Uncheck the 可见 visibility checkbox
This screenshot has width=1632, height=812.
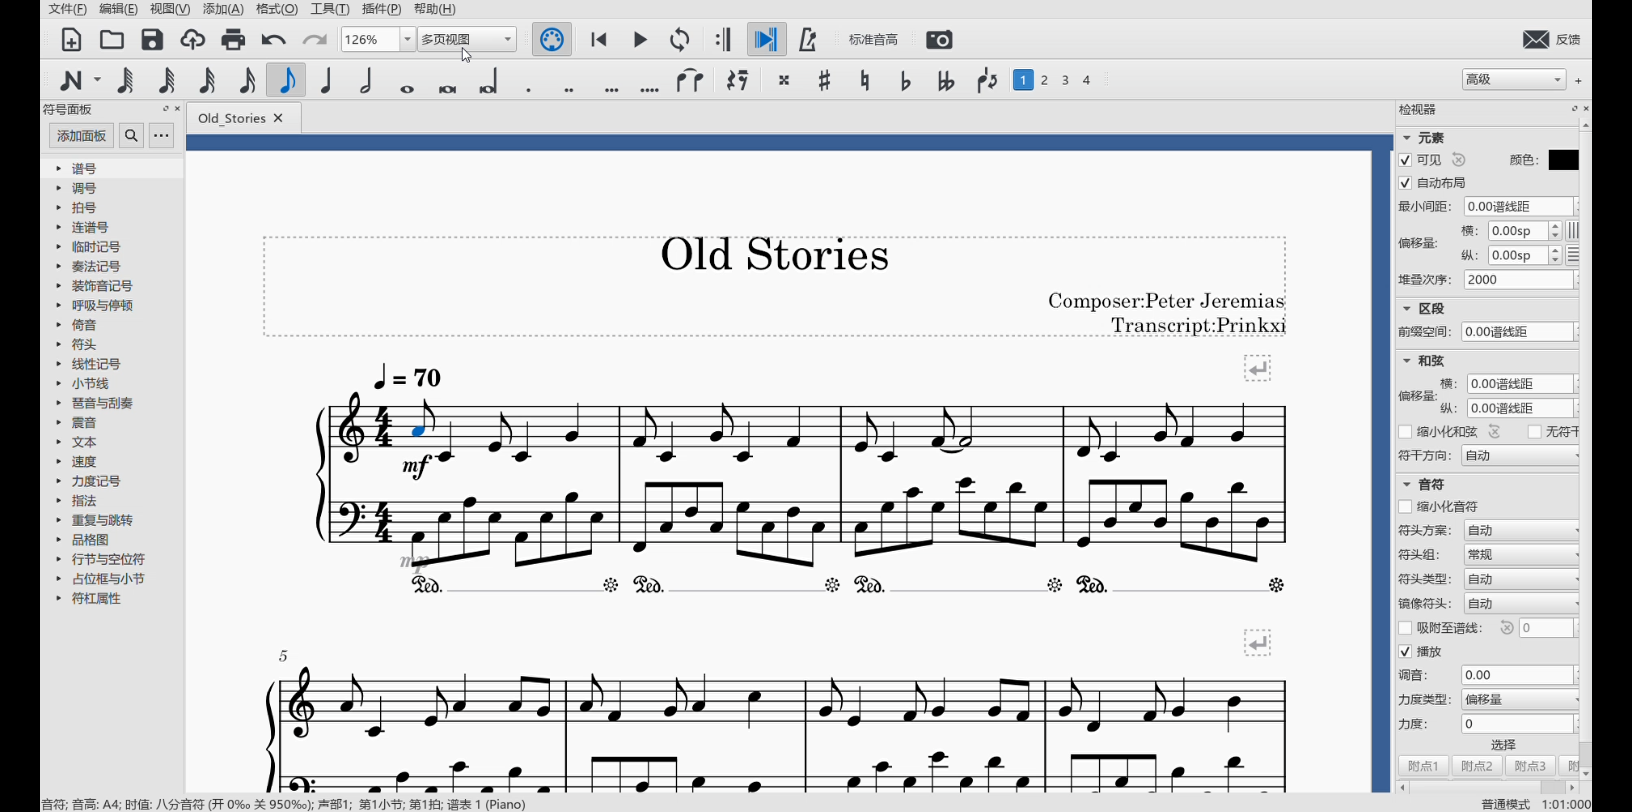coord(1405,160)
